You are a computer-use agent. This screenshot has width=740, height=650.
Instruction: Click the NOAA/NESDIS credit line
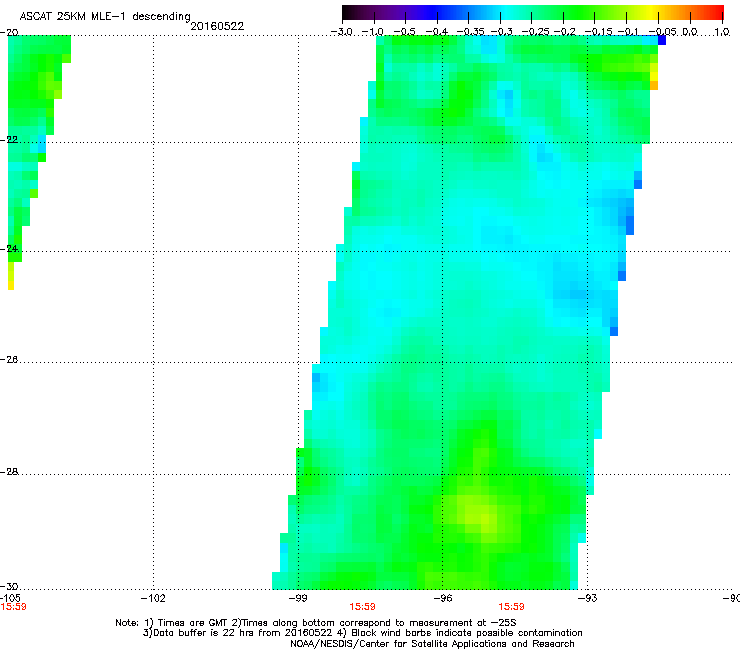click(x=432, y=644)
